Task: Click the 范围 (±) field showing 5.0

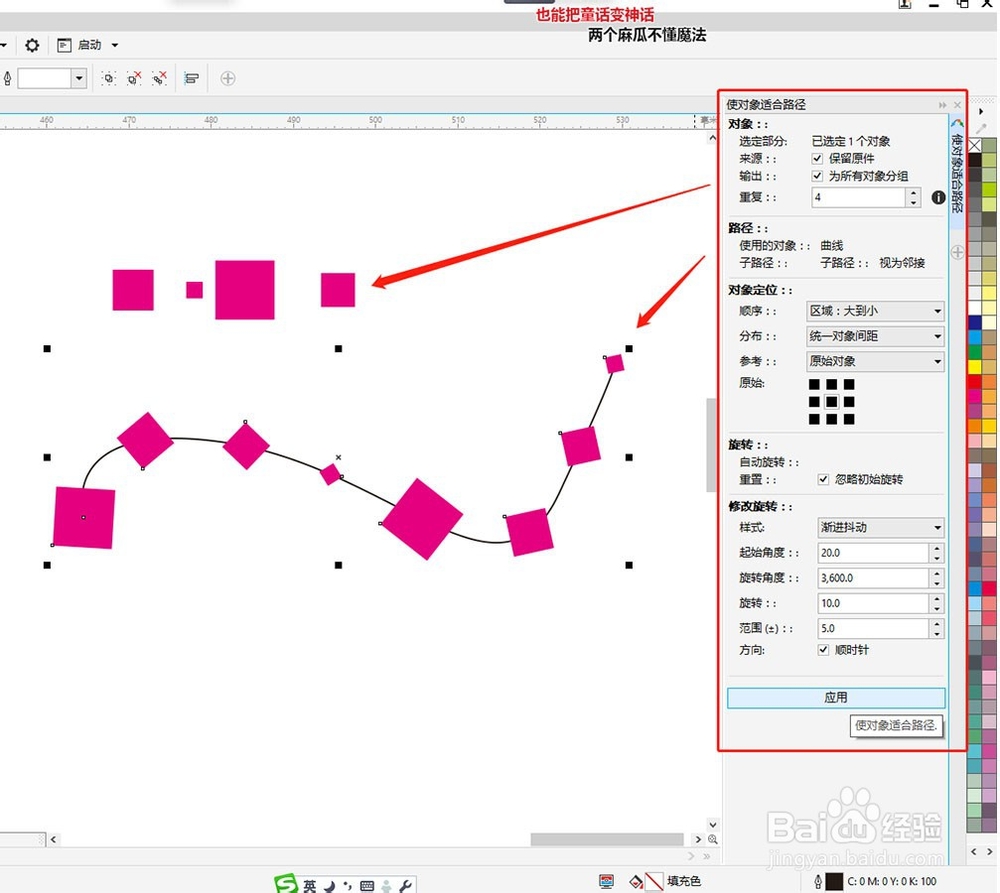Action: [873, 628]
